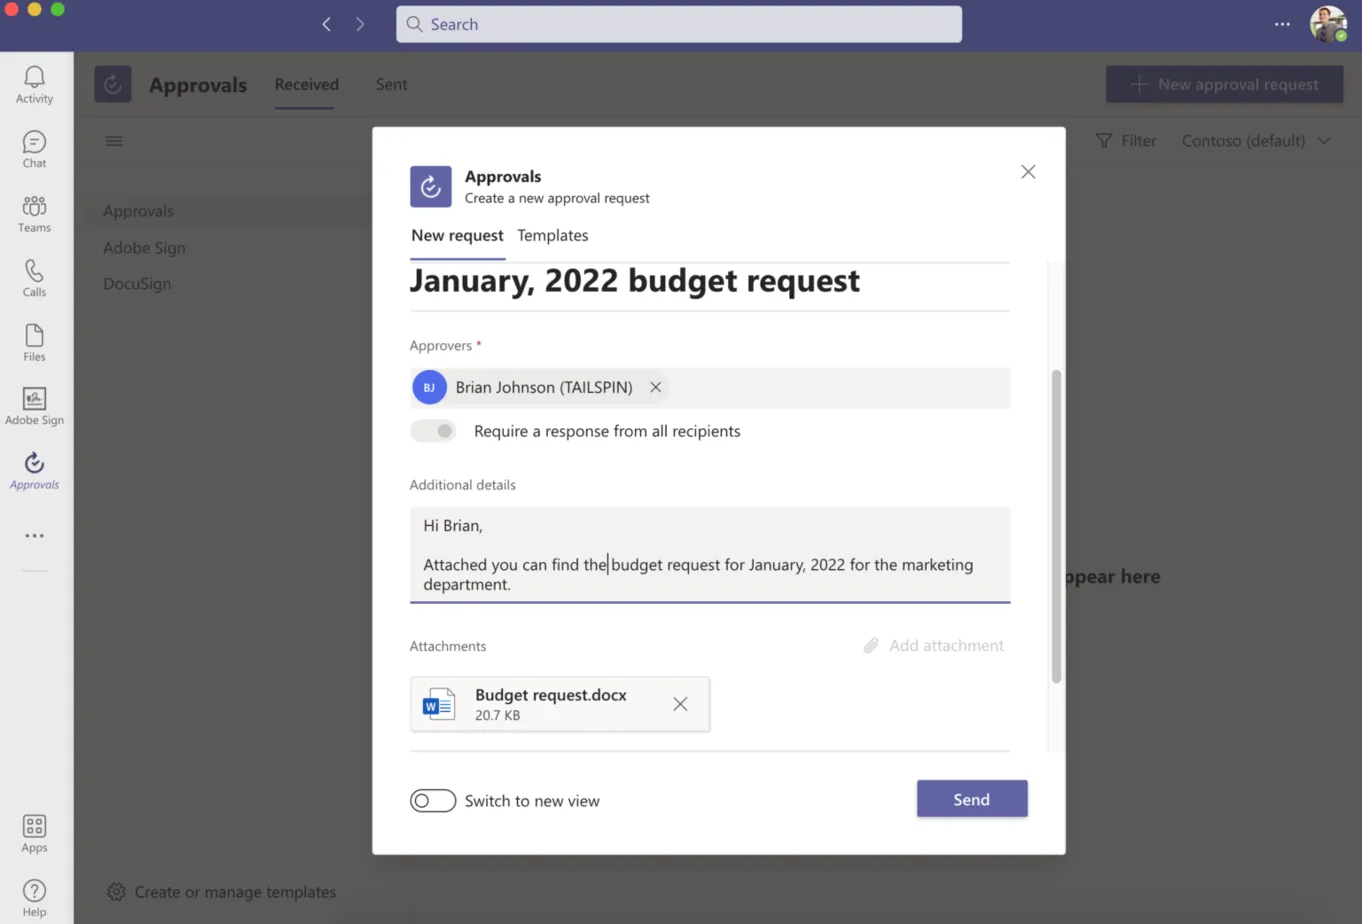Toggle Require a response from all recipients
The image size is (1362, 924).
point(433,431)
